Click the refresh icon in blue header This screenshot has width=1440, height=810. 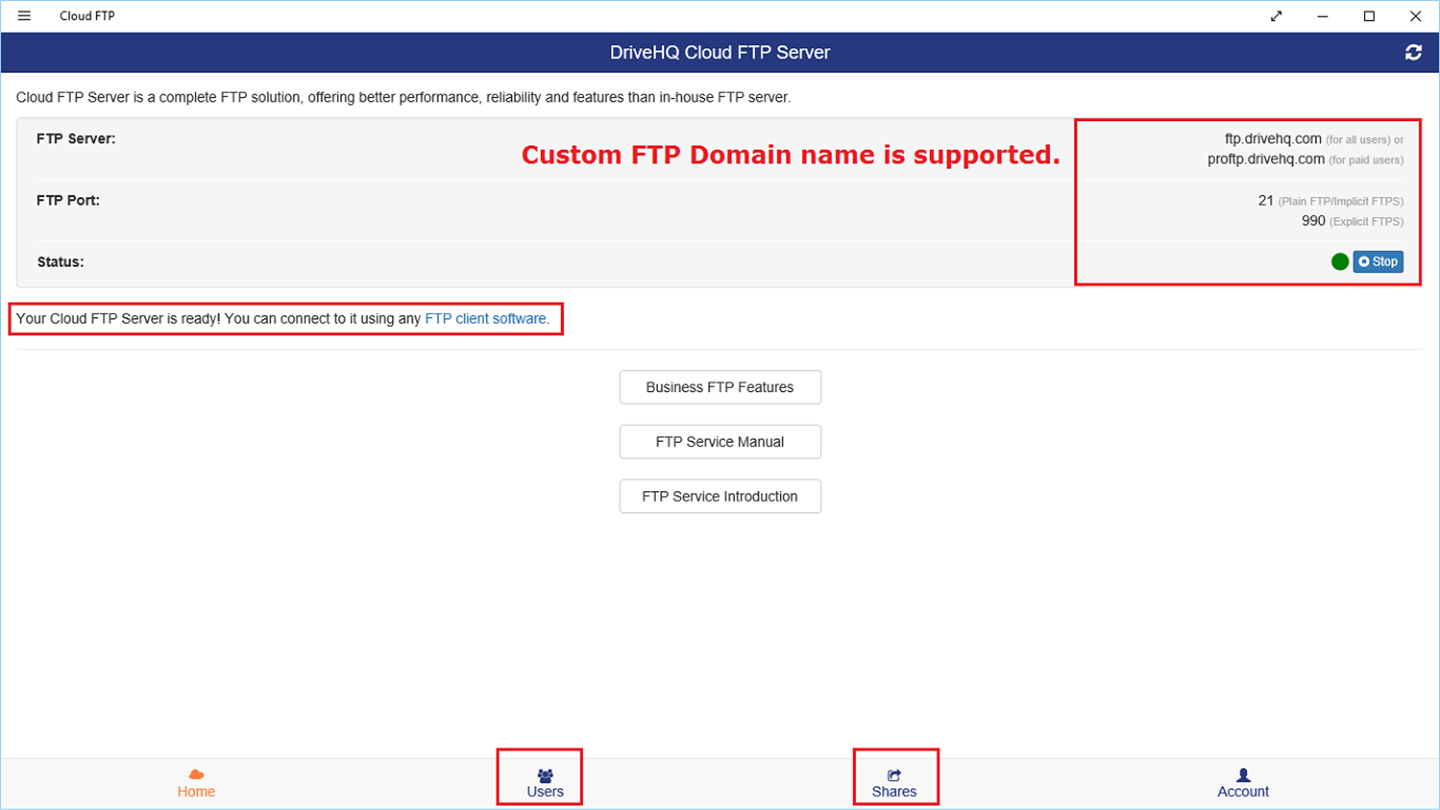click(x=1413, y=53)
